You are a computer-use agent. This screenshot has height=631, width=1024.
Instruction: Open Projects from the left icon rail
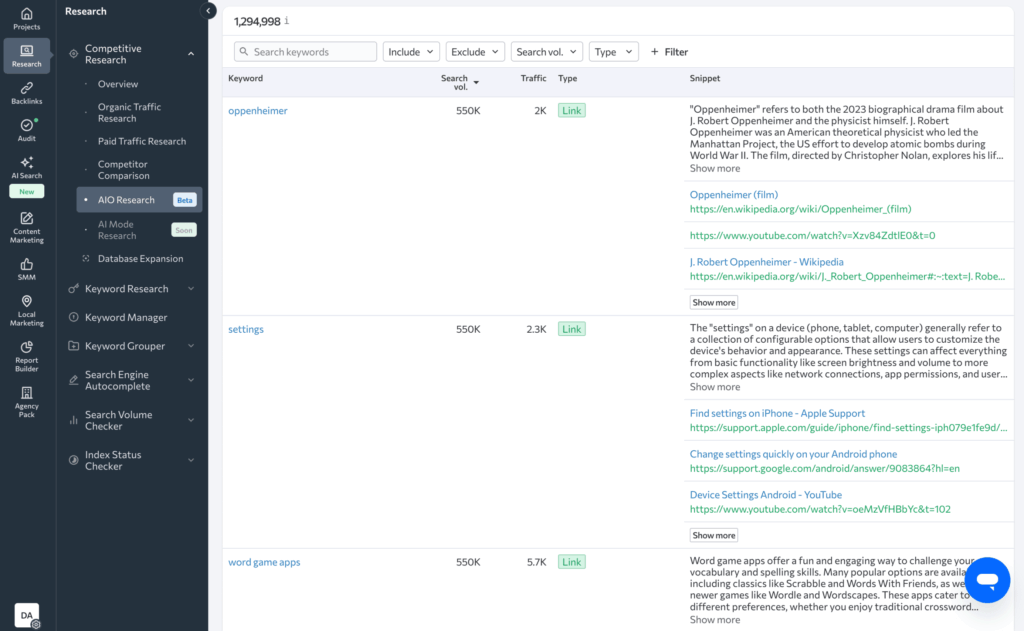[27, 18]
